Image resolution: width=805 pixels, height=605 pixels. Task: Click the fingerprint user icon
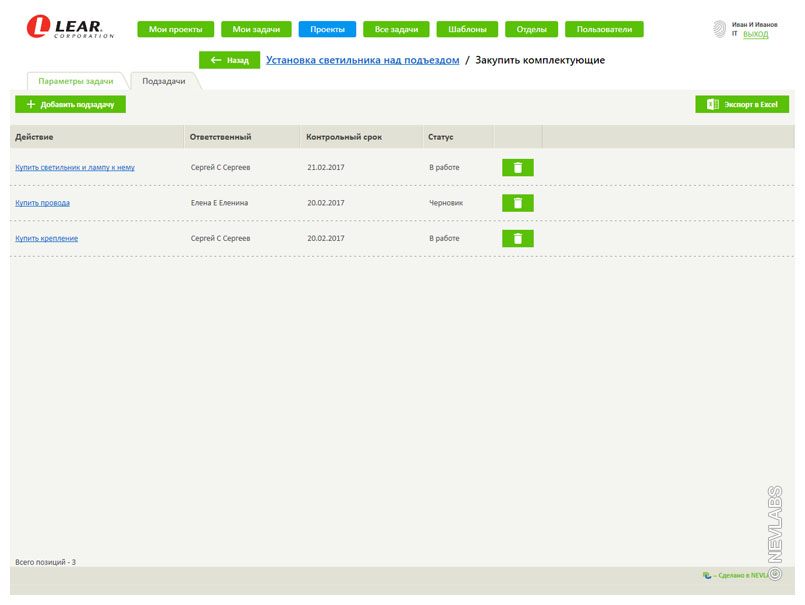pos(719,30)
